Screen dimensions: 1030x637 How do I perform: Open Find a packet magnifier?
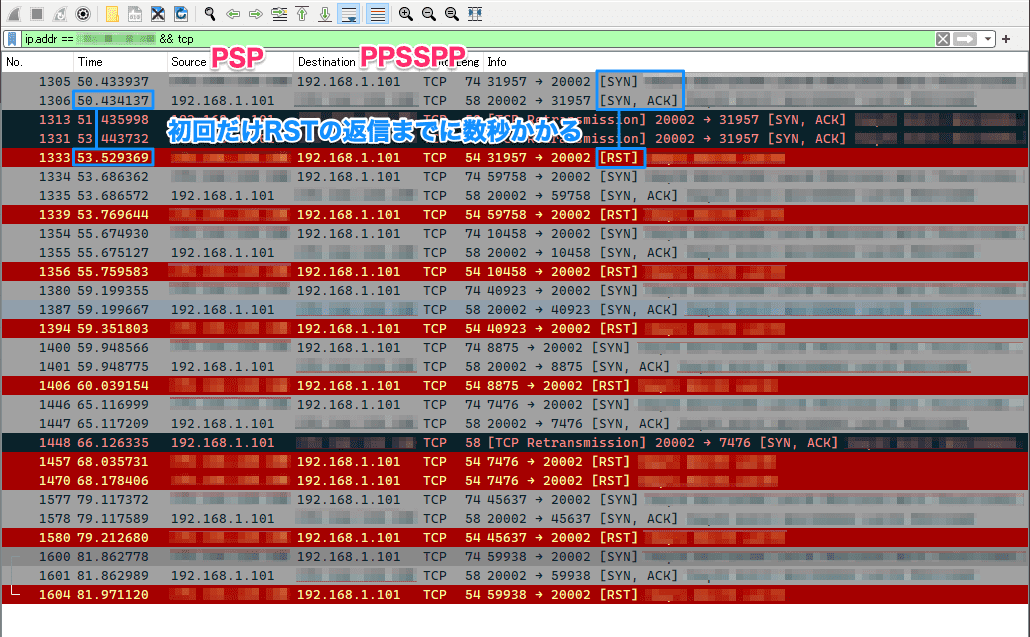pos(210,14)
